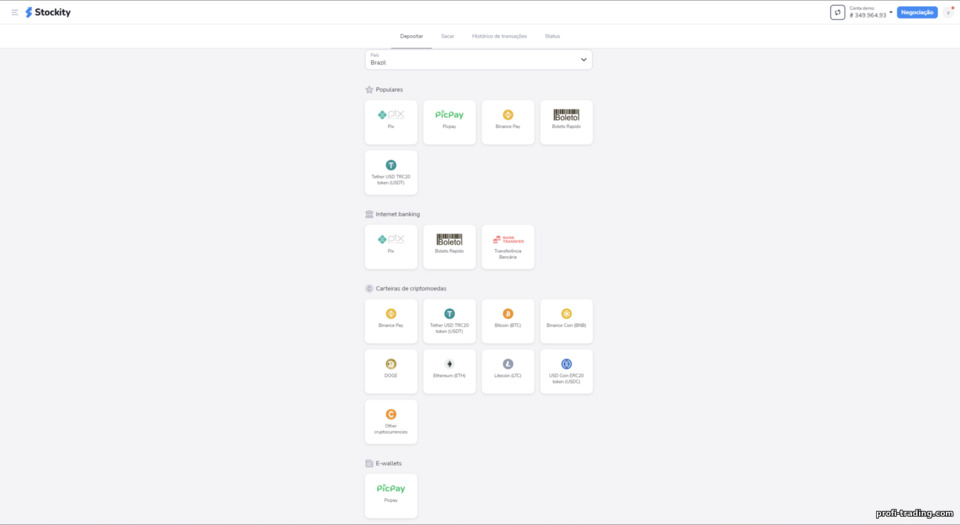The image size is (960, 525).
Task: Choose the DOGE payment card
Action: pyautogui.click(x=391, y=371)
